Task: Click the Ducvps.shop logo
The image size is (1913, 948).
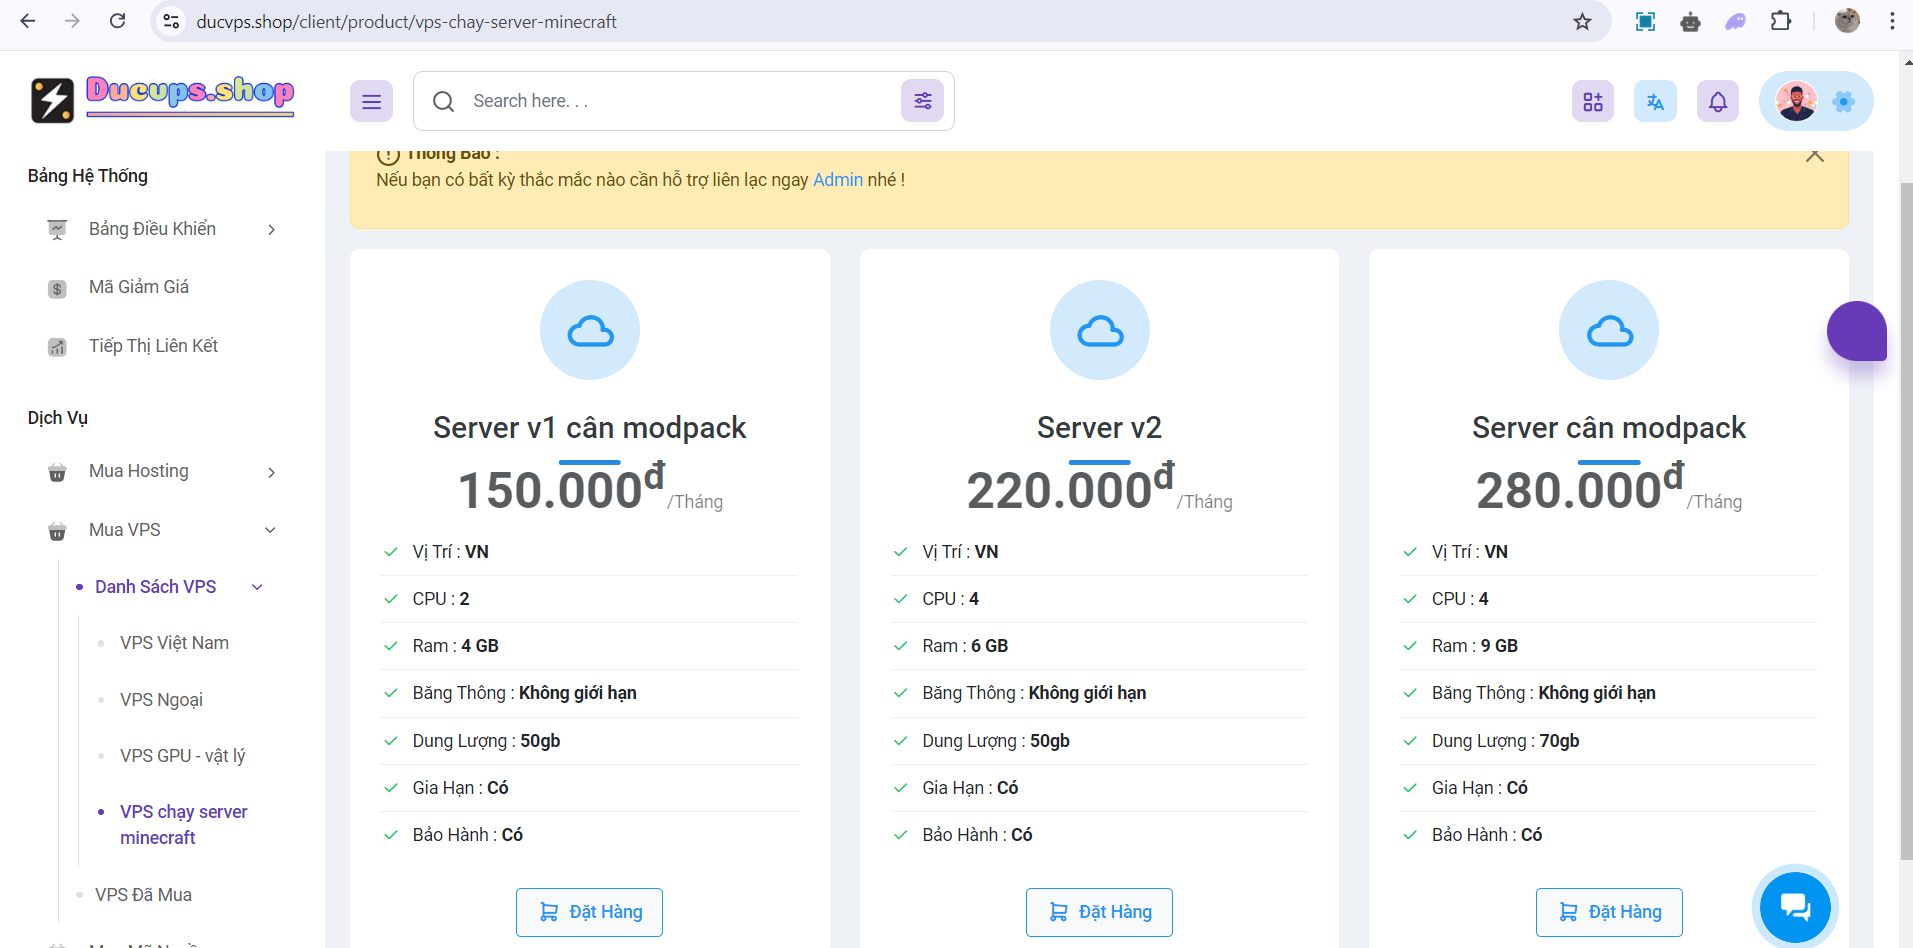Action: click(162, 100)
